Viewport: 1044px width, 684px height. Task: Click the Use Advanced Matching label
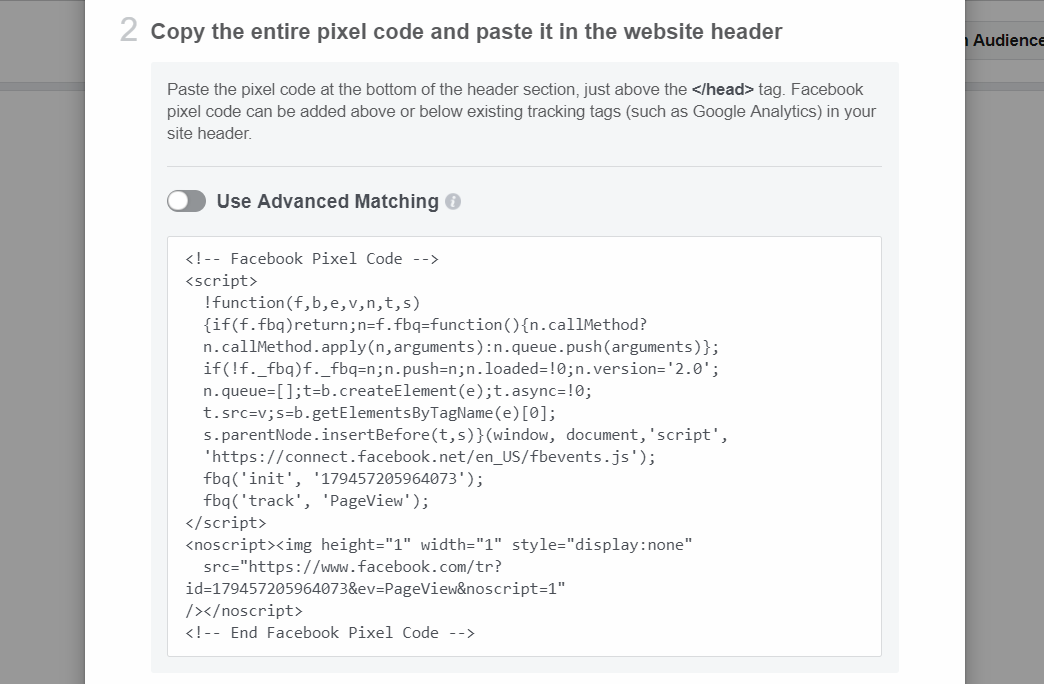(x=328, y=201)
